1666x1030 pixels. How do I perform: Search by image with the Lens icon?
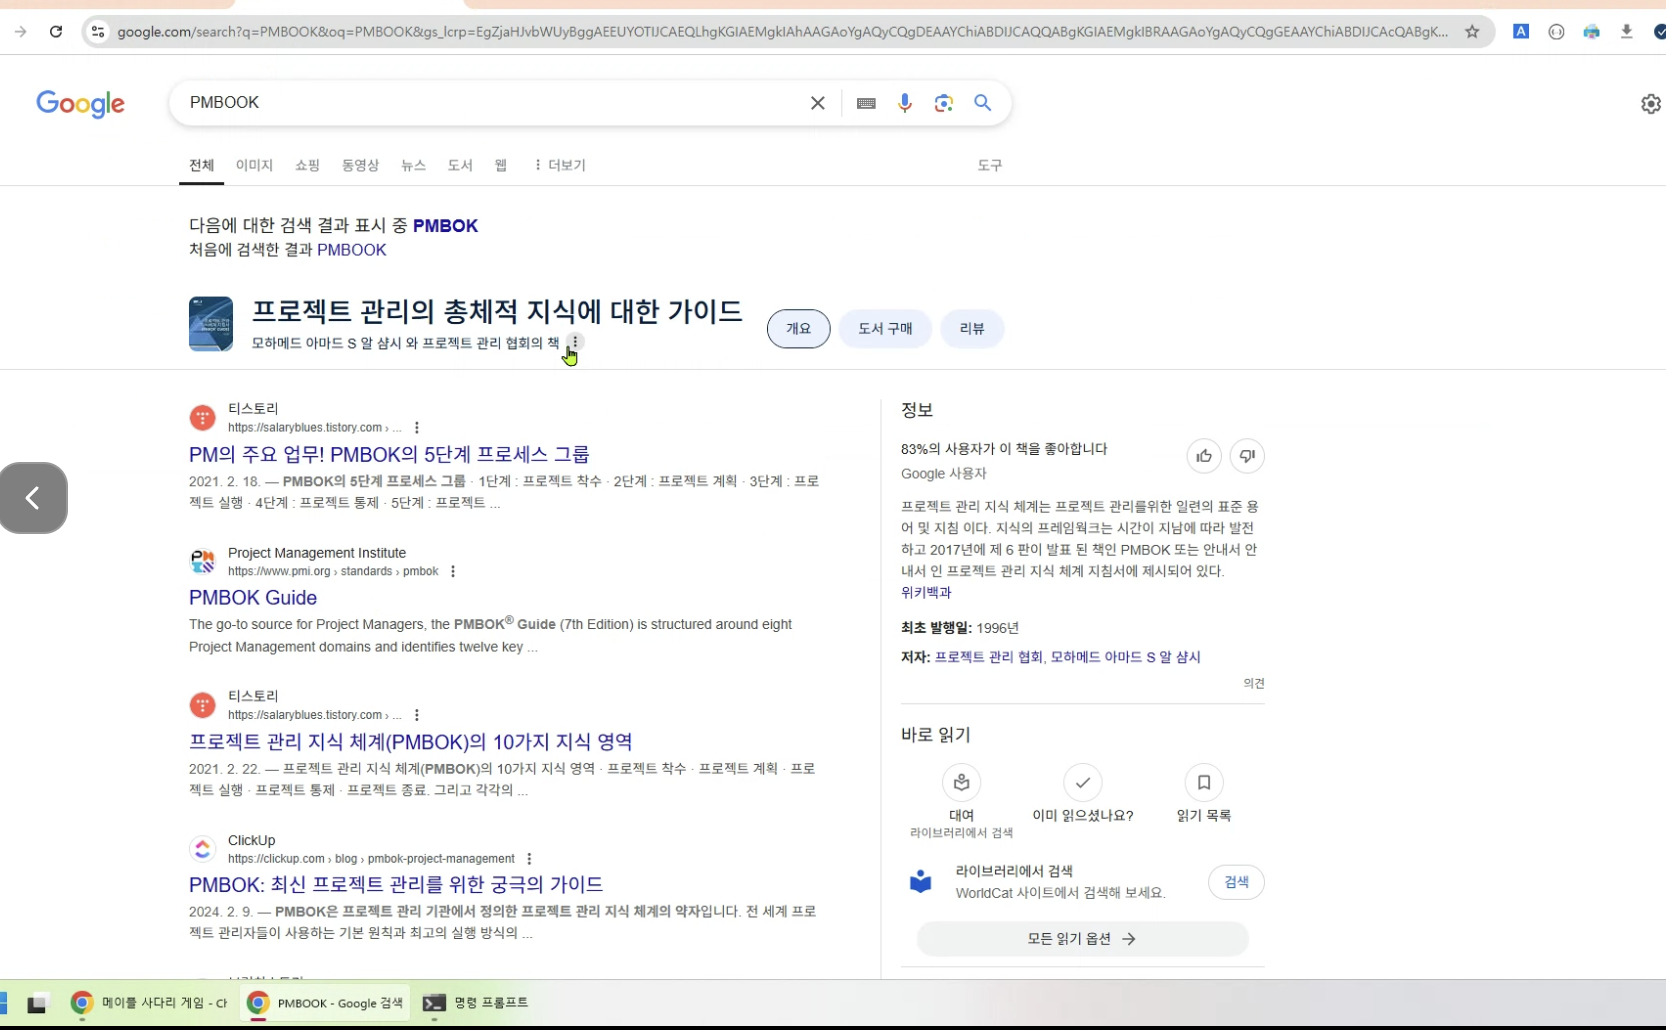click(943, 103)
